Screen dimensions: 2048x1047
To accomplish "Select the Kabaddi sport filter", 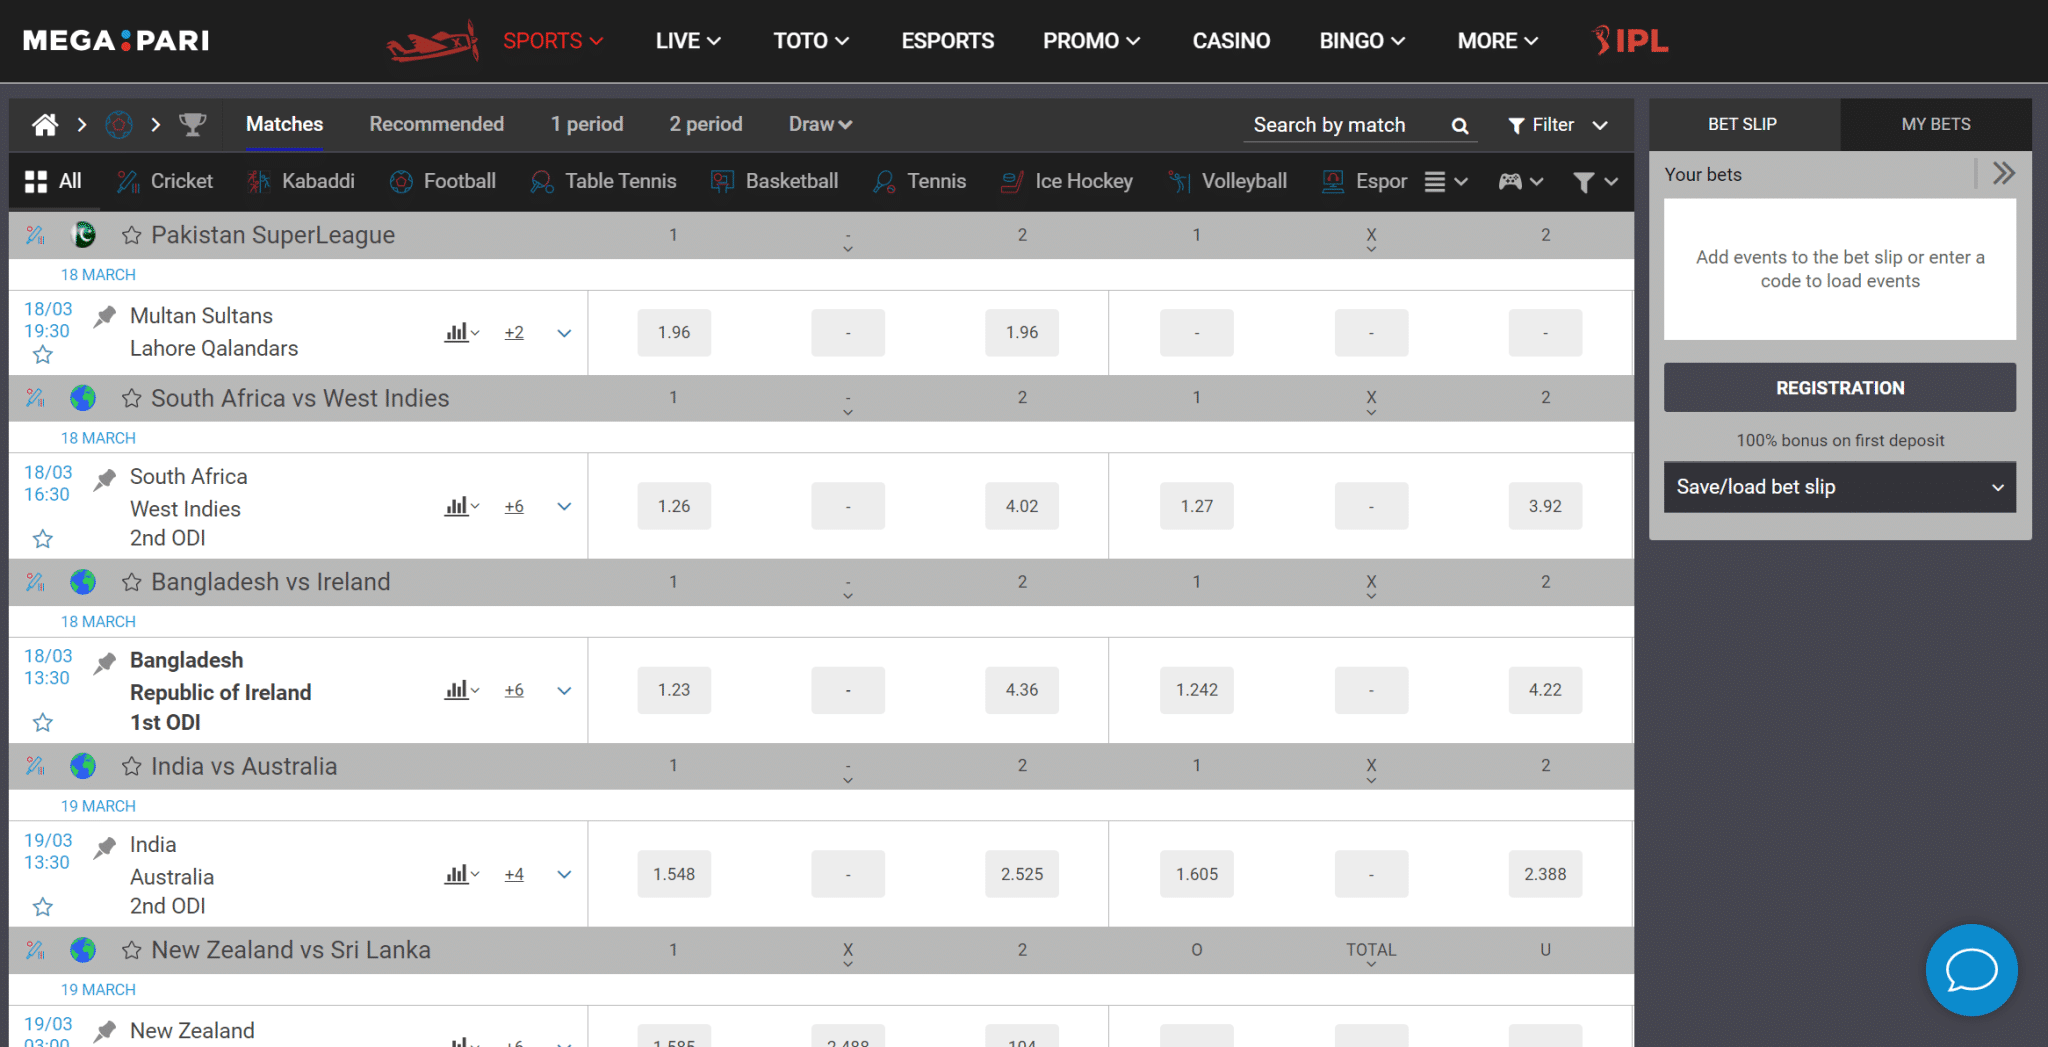I will pos(301,181).
